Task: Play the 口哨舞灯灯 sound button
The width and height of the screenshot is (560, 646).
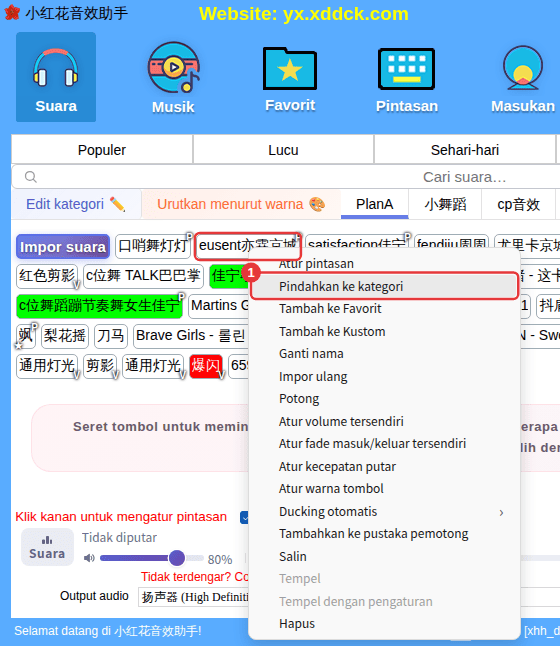Action: pos(153,246)
